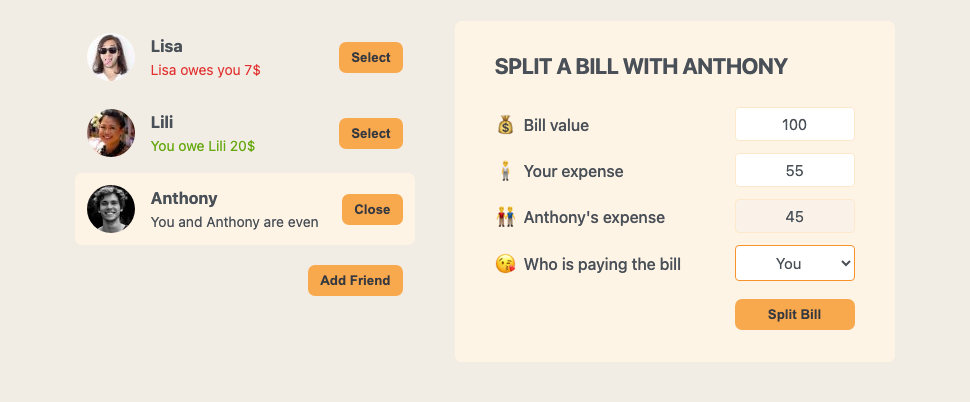970x402 pixels.
Task: Submit with the Split Bill button
Action: 794,314
